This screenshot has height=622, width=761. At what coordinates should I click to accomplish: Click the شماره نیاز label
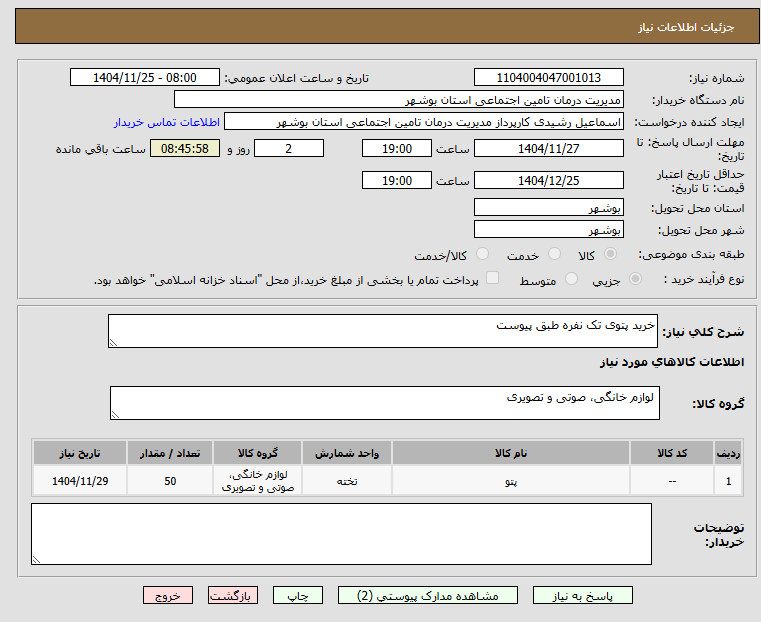tap(716, 78)
